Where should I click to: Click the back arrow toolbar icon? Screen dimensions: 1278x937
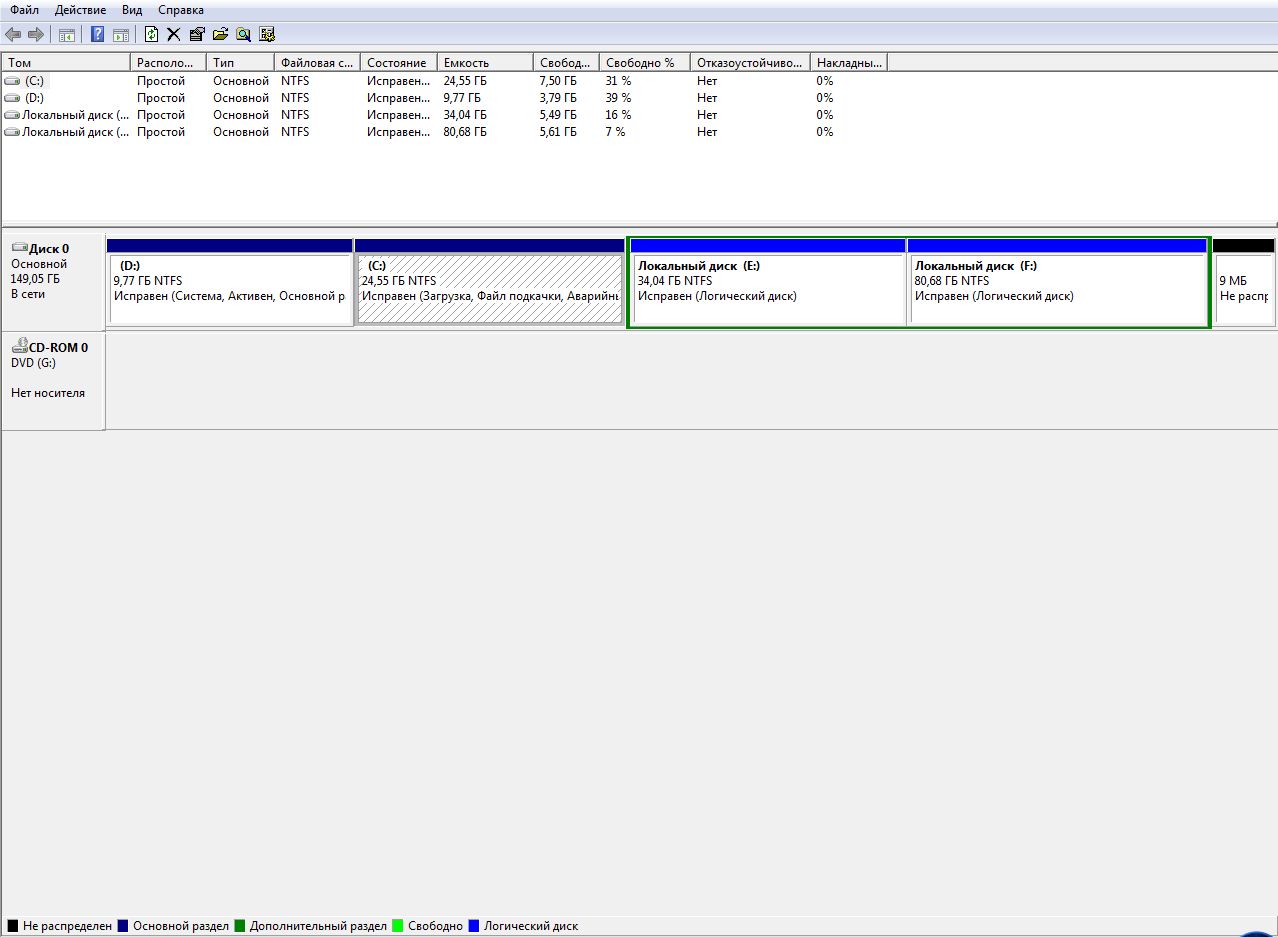pyautogui.click(x=13, y=35)
